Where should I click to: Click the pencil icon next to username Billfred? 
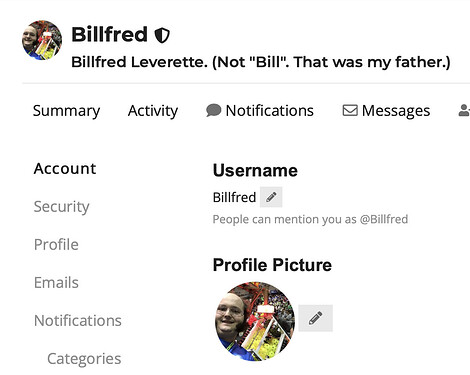pyautogui.click(x=271, y=197)
